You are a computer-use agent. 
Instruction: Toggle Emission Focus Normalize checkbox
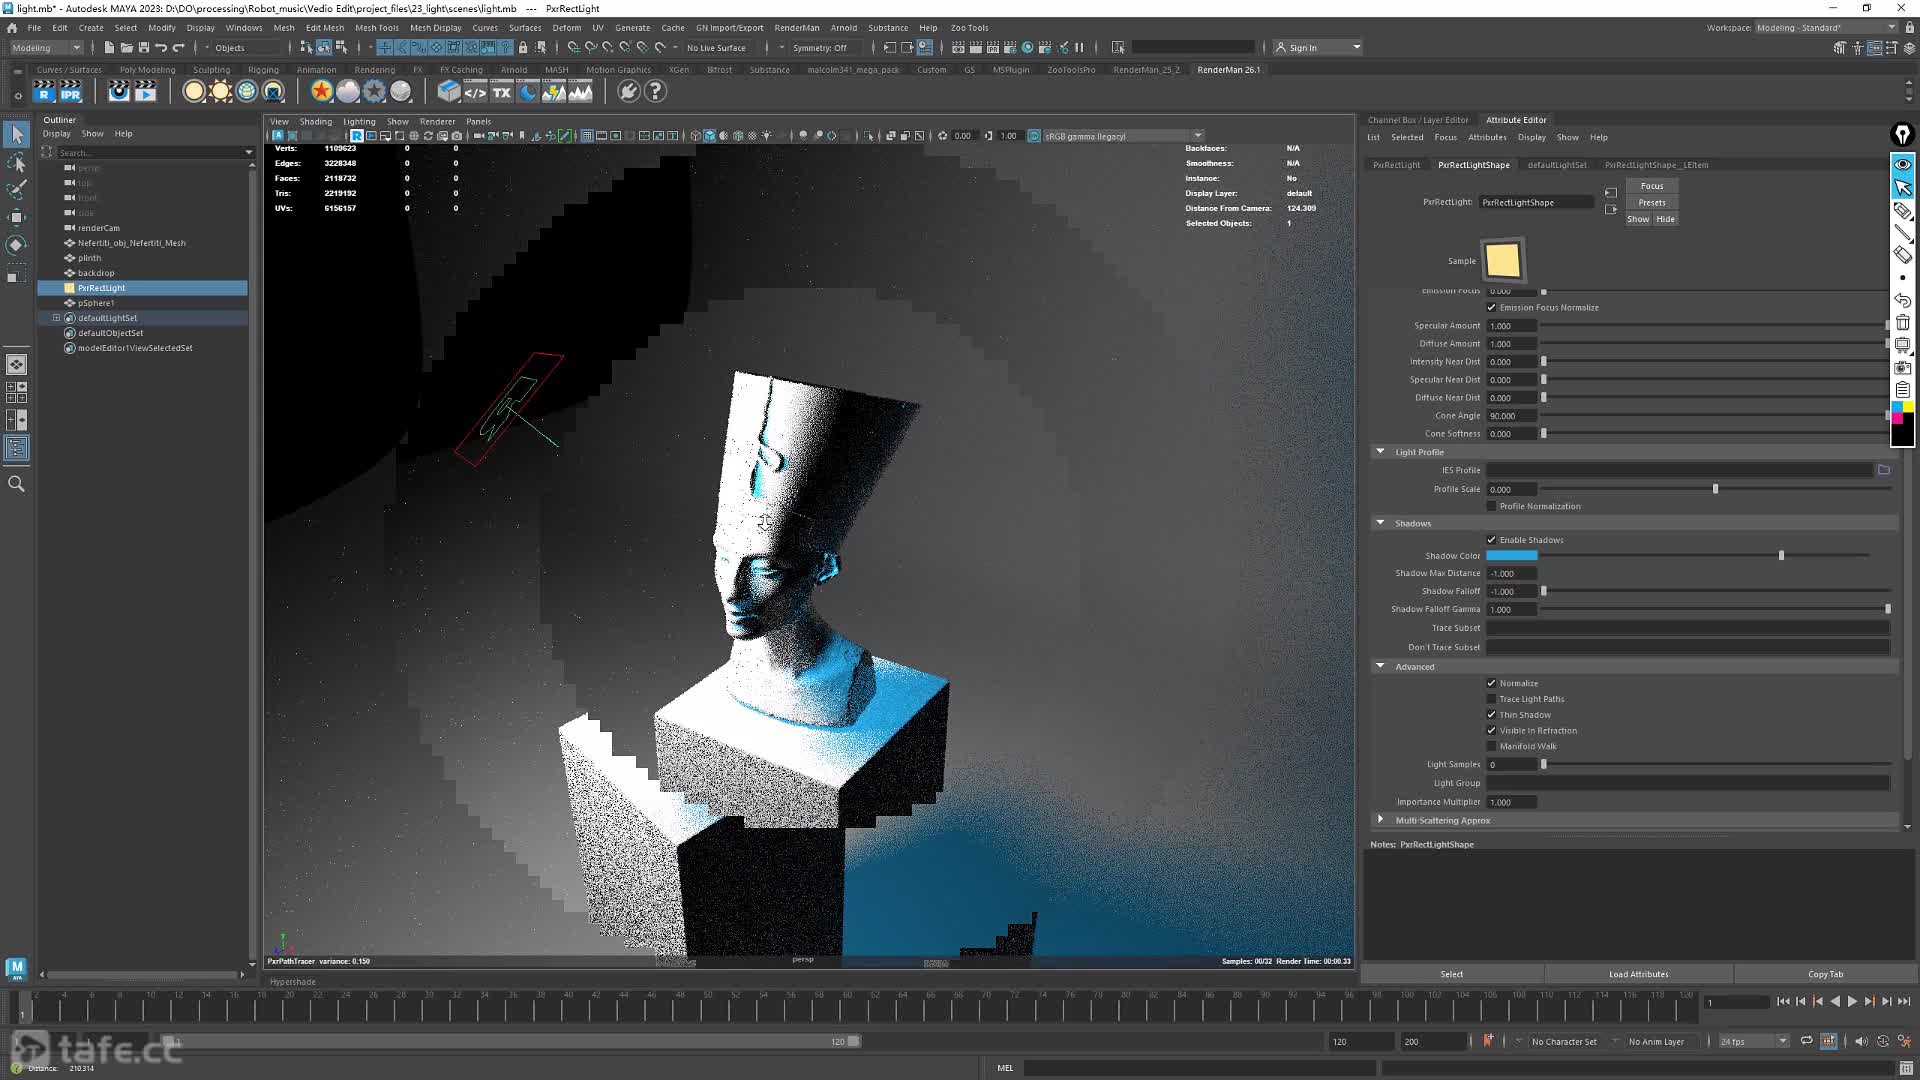tap(1491, 308)
